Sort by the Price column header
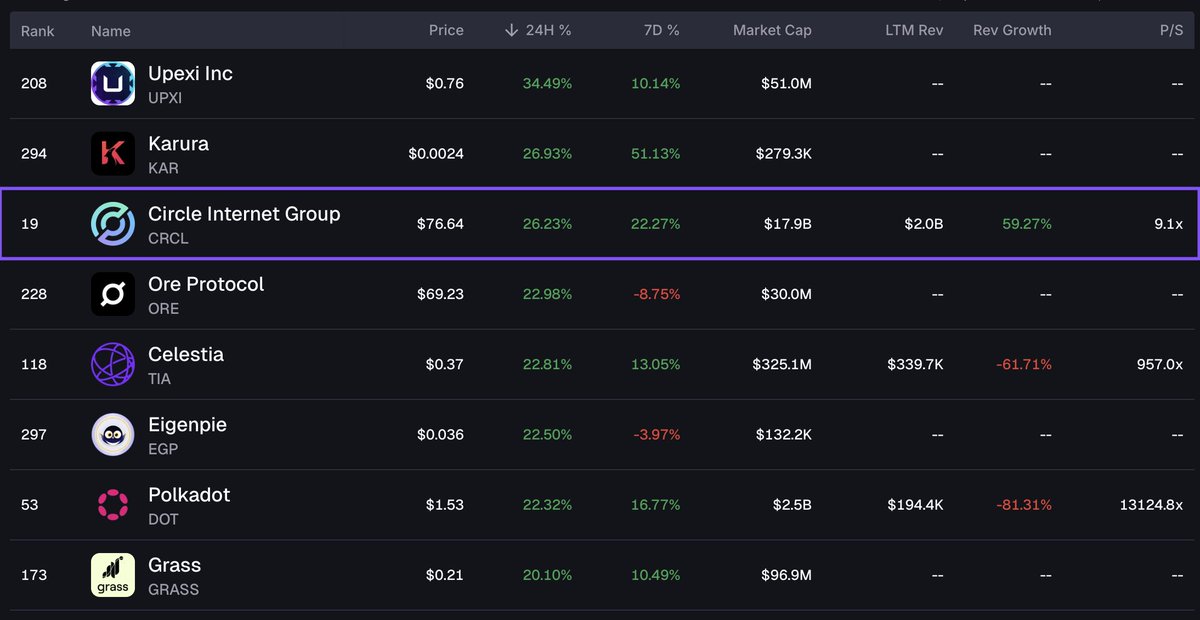The height and width of the screenshot is (620, 1200). [x=446, y=31]
